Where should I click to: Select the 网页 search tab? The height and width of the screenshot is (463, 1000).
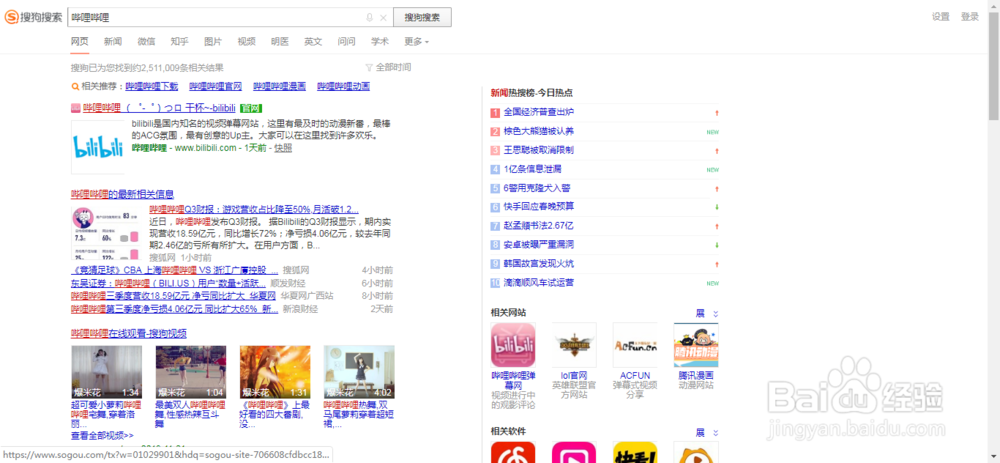pyautogui.click(x=80, y=41)
